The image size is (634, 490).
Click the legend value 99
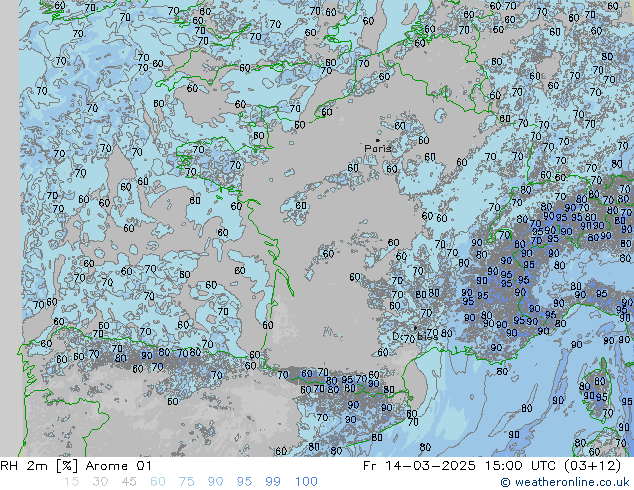[273, 482]
